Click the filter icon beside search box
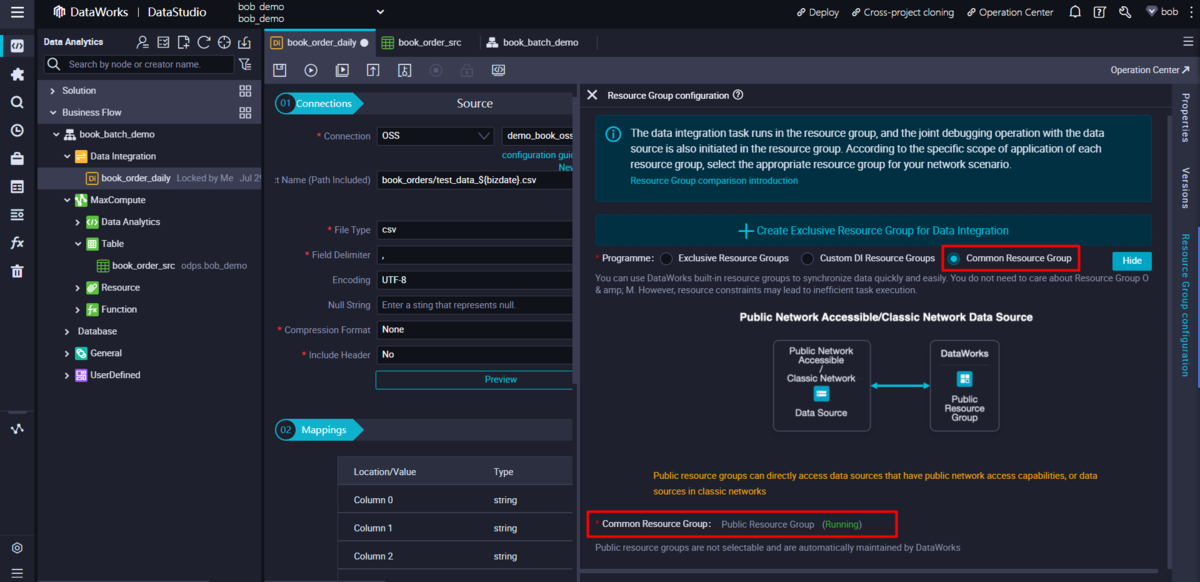The width and height of the screenshot is (1200, 582). pos(245,64)
